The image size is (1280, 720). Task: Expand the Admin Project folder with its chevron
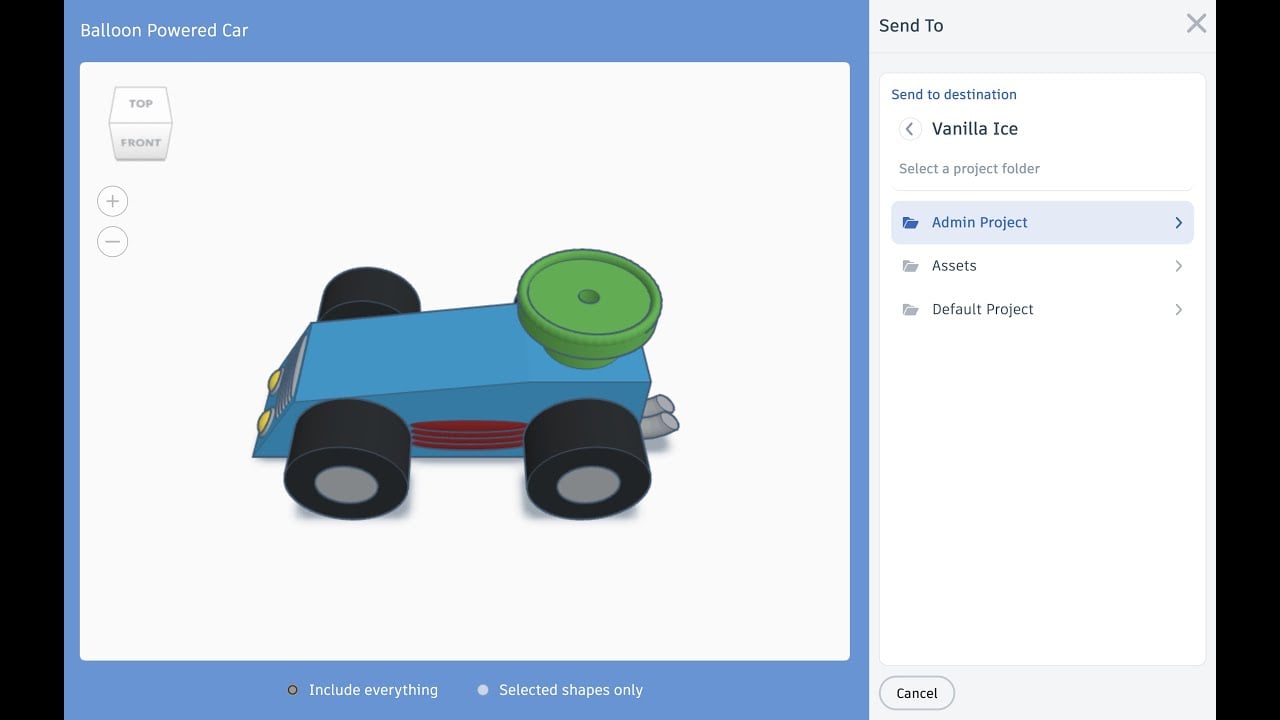tap(1178, 222)
